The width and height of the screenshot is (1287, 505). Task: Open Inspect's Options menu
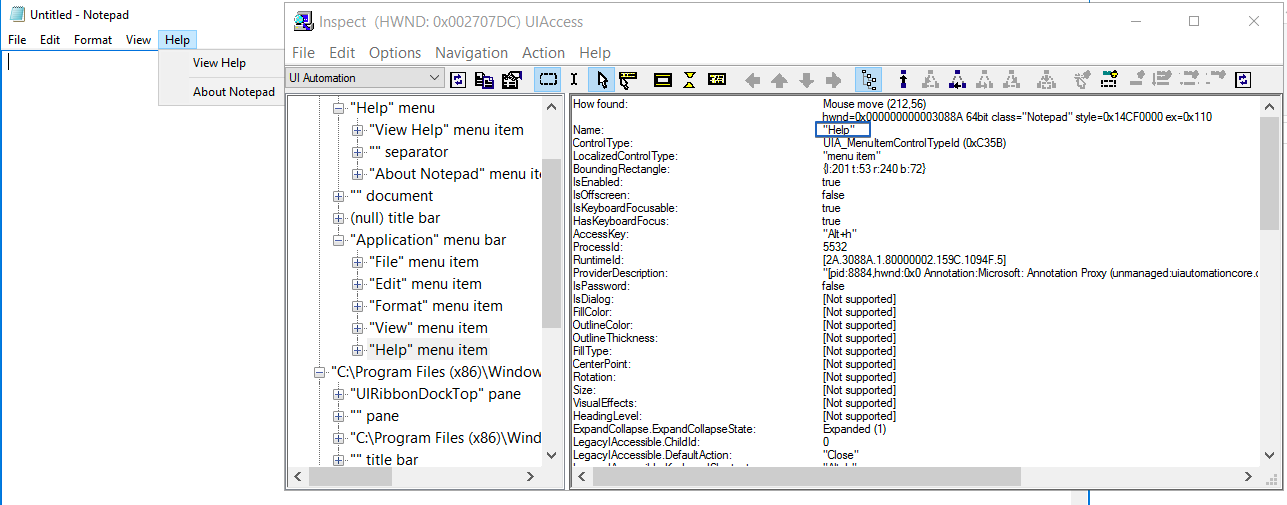point(395,53)
